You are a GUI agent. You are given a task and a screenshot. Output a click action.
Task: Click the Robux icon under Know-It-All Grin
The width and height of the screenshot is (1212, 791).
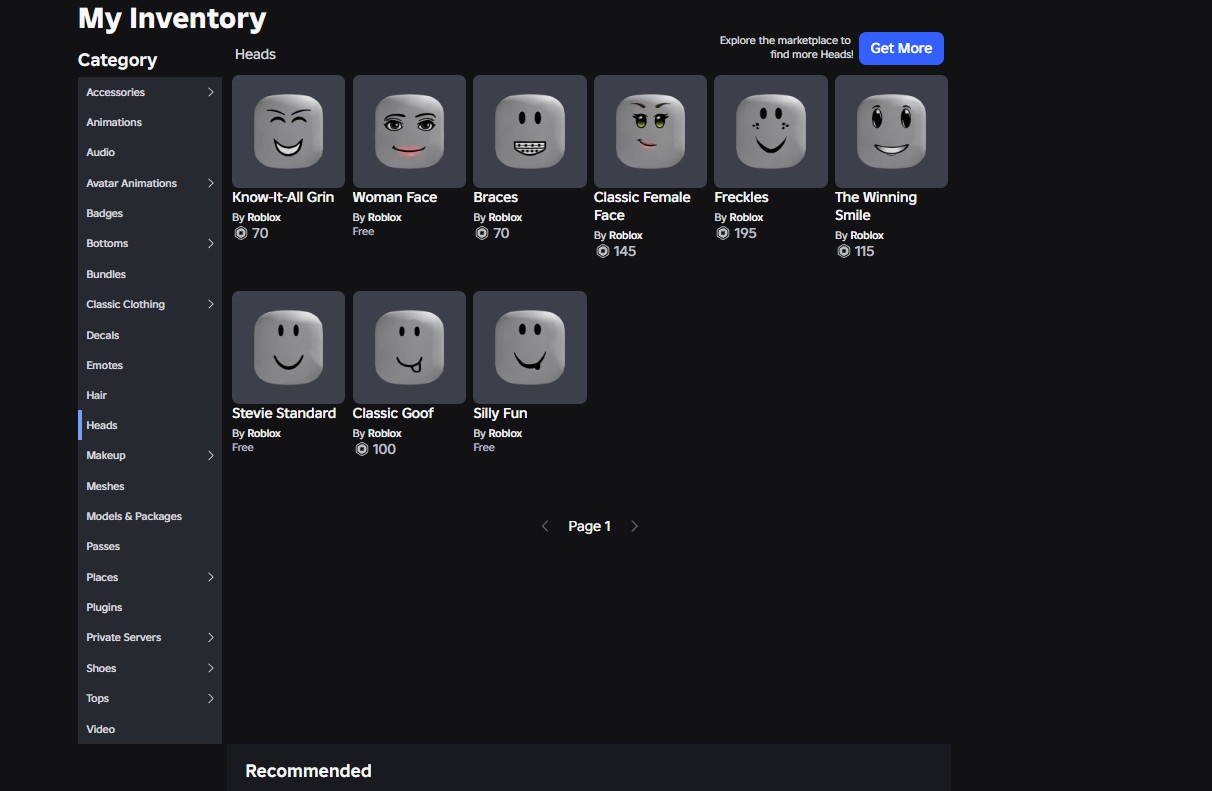pos(240,233)
